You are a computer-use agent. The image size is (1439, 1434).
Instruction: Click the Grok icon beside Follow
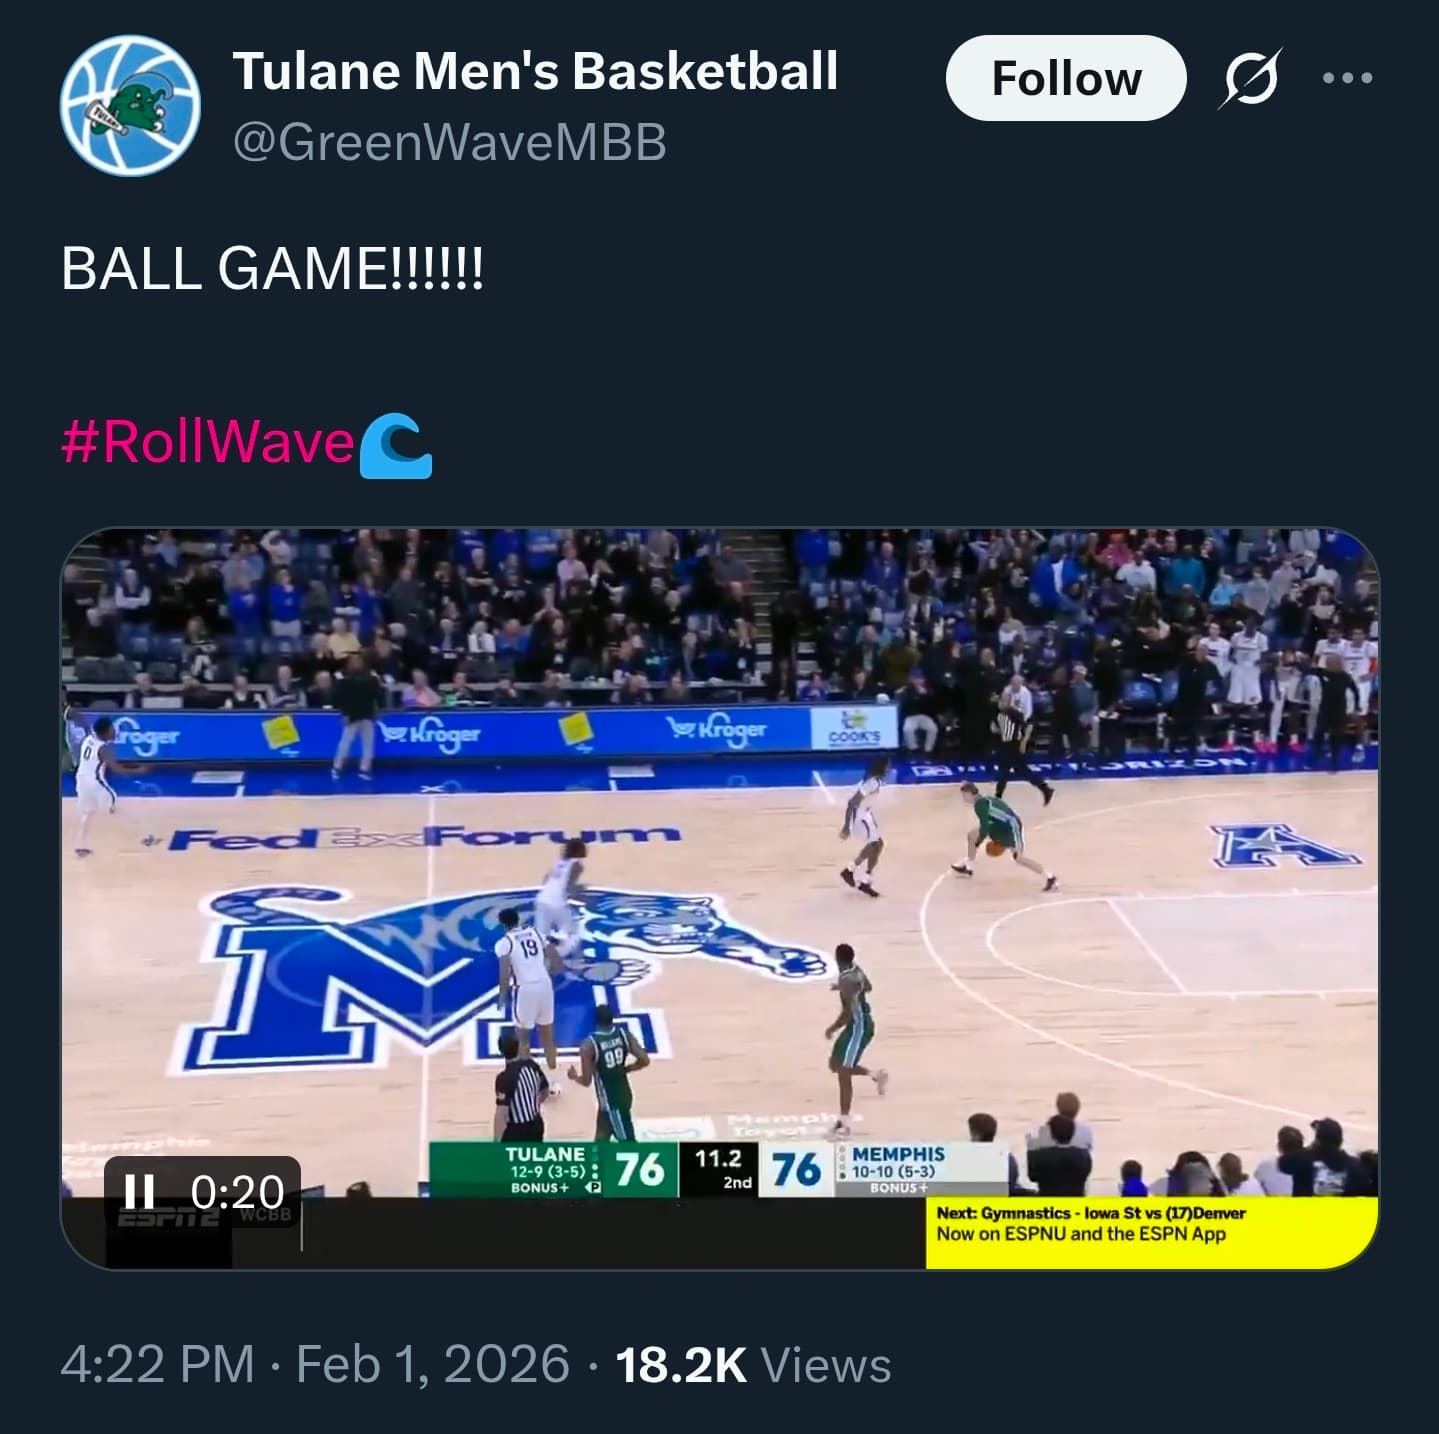pos(1249,78)
